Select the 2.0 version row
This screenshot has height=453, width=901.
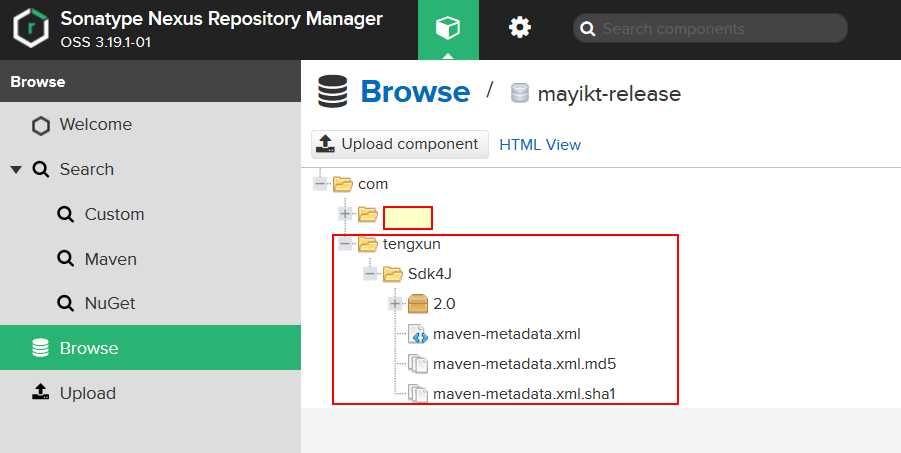(444, 304)
